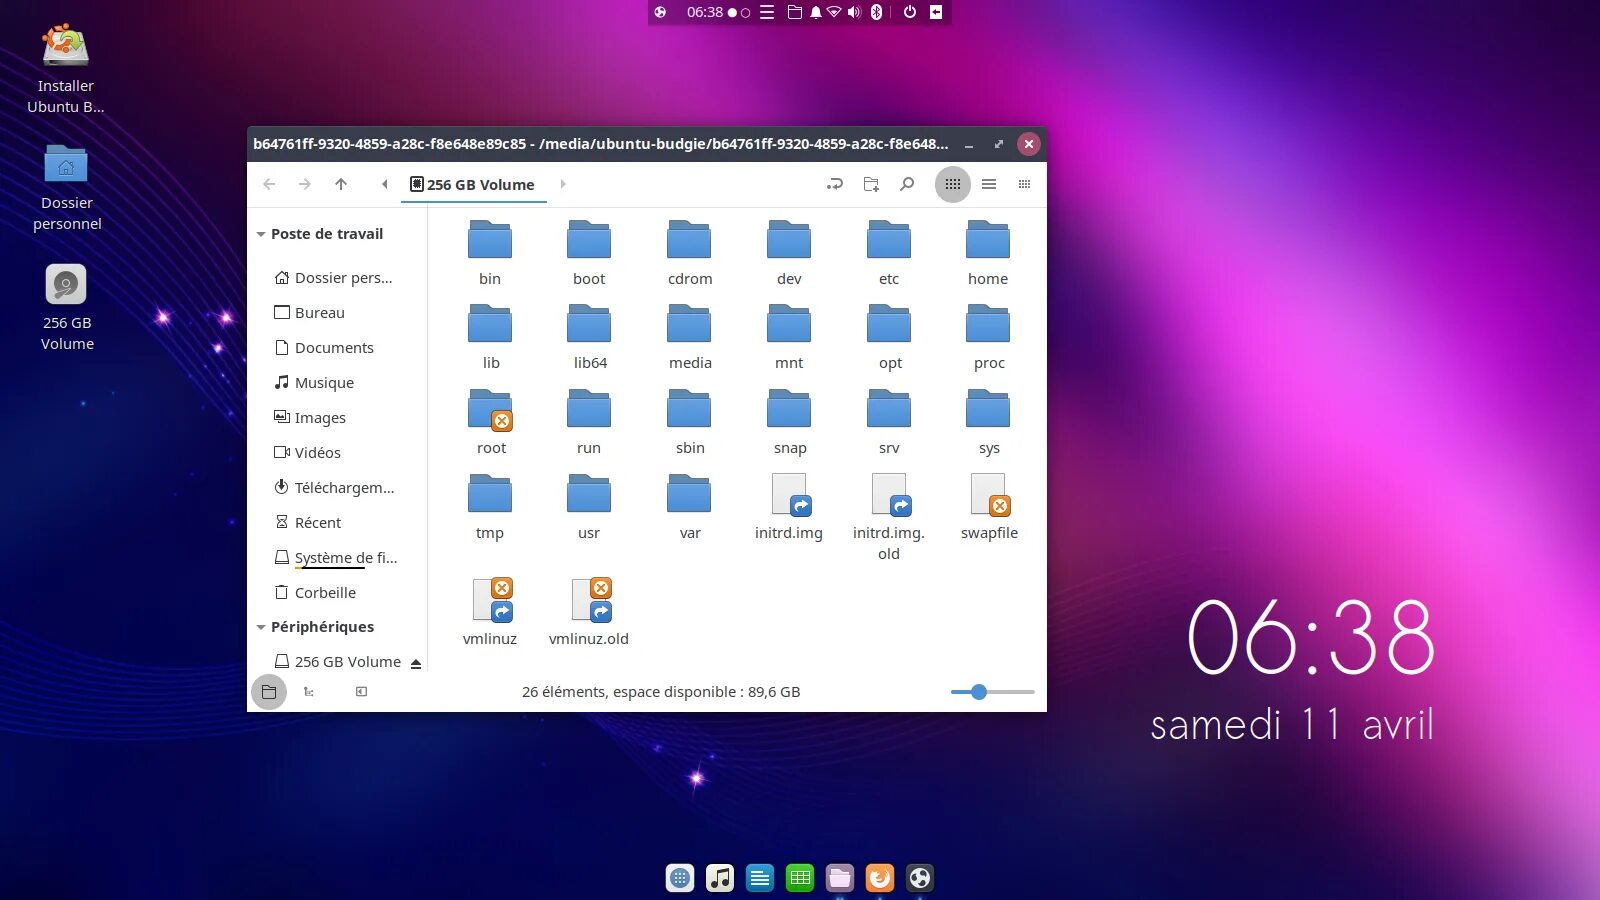This screenshot has height=900, width=1600.
Task: Select the vmlinuz file
Action: click(x=490, y=613)
